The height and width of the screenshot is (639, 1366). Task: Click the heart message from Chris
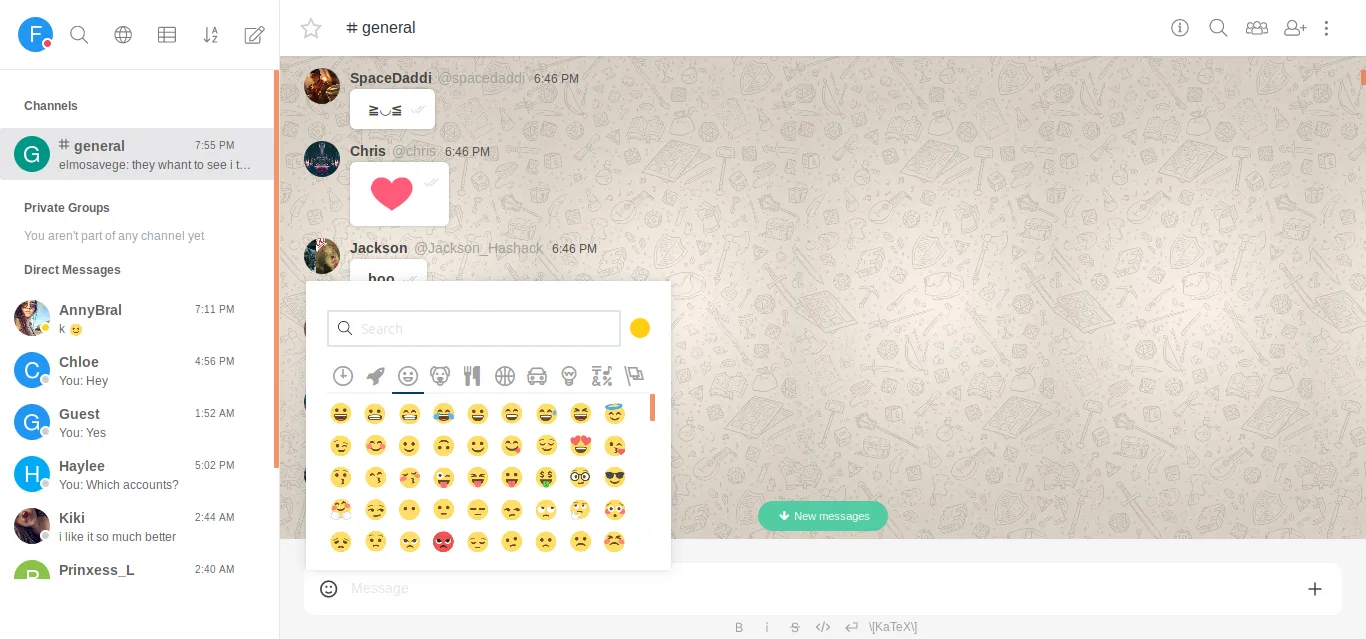[x=392, y=193]
